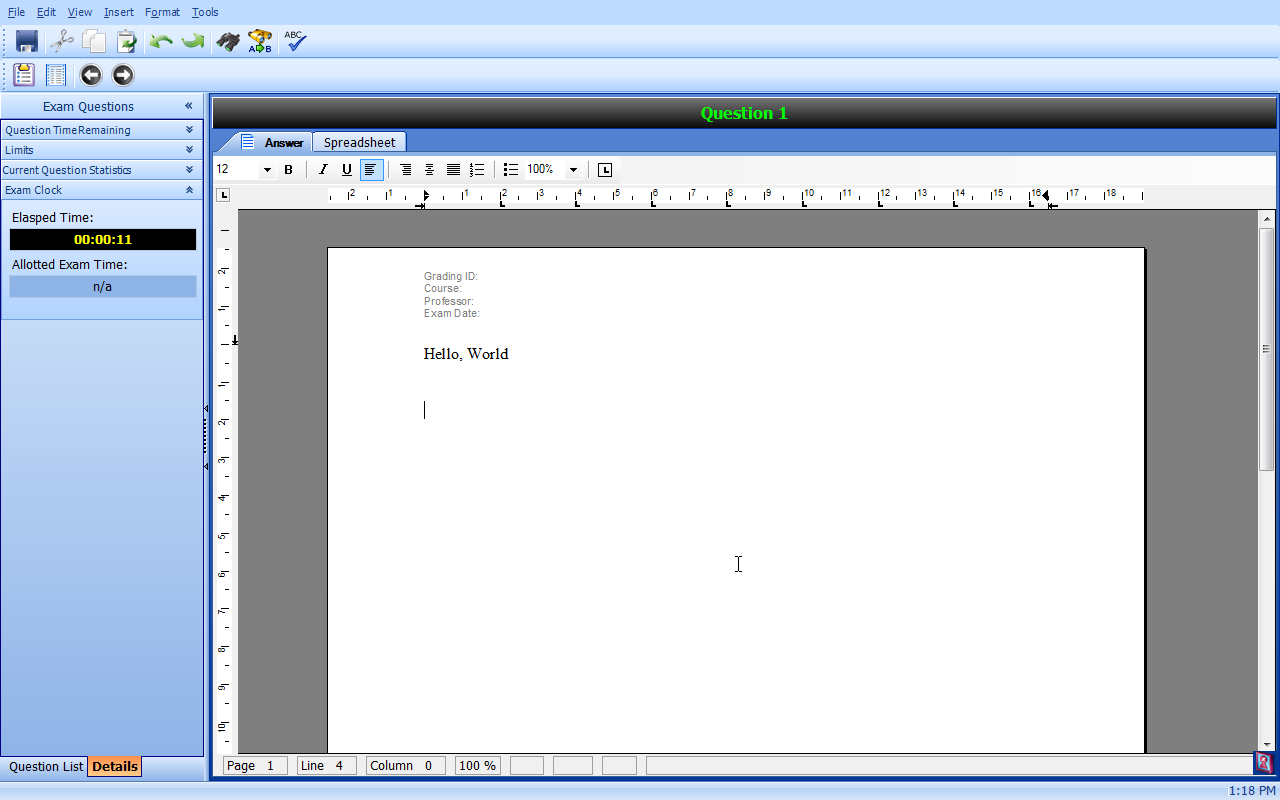The width and height of the screenshot is (1280, 800).
Task: Toggle bold formatting
Action: click(289, 170)
